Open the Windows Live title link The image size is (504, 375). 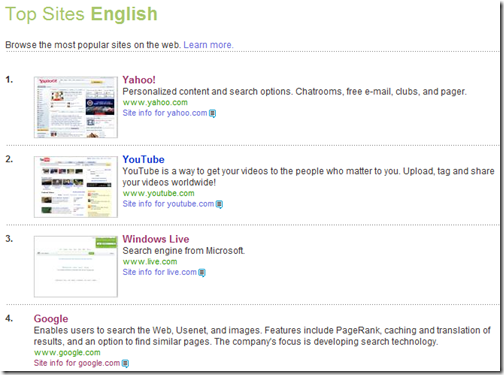pos(156,239)
